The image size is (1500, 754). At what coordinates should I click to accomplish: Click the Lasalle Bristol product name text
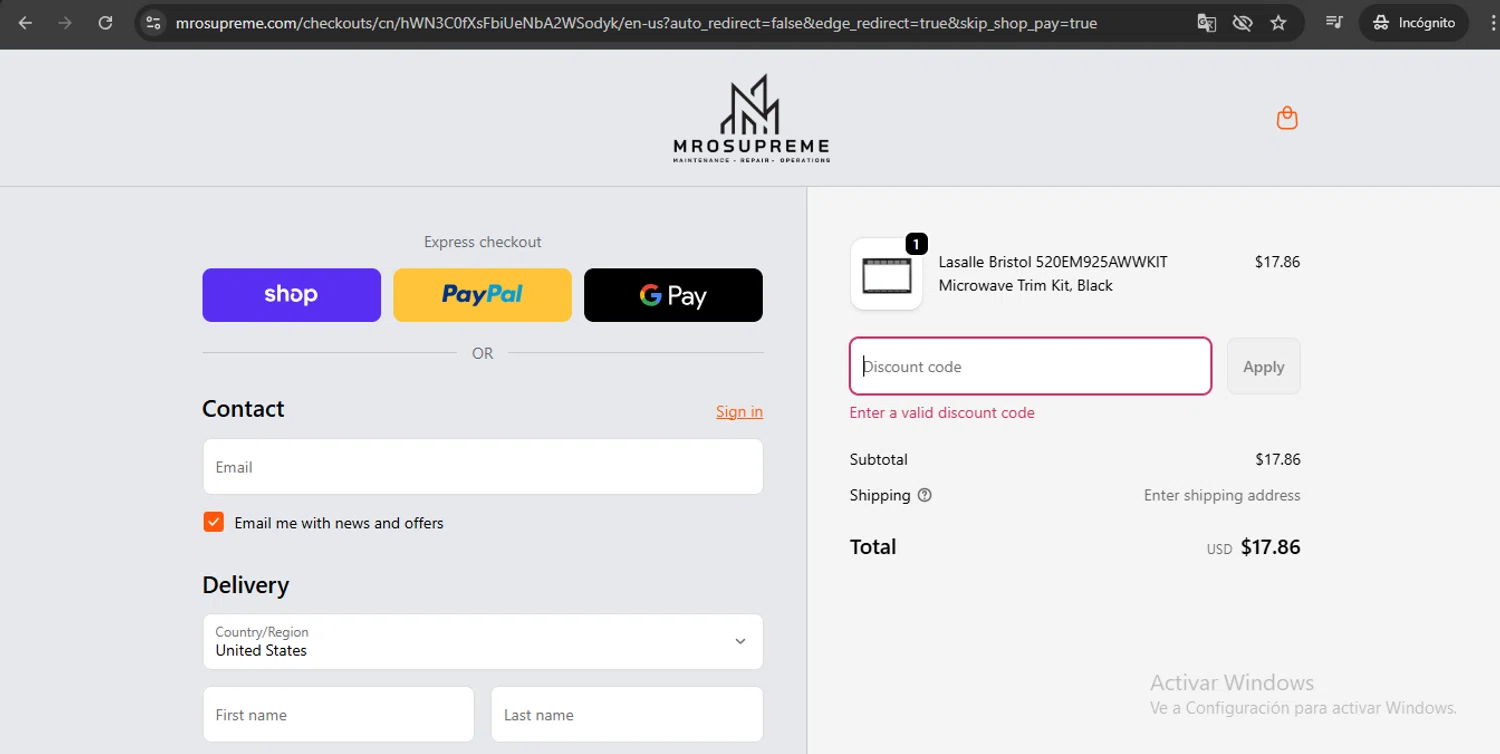(1053, 274)
